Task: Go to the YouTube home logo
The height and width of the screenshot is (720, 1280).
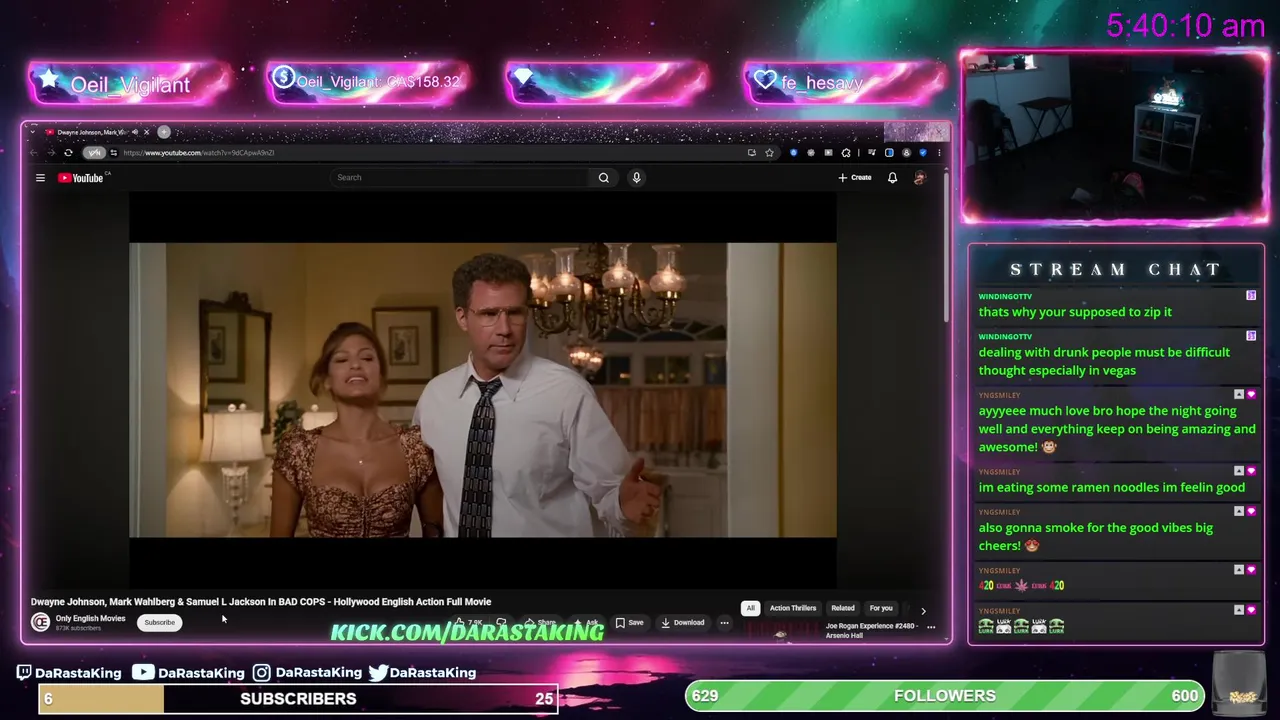Action: point(81,178)
